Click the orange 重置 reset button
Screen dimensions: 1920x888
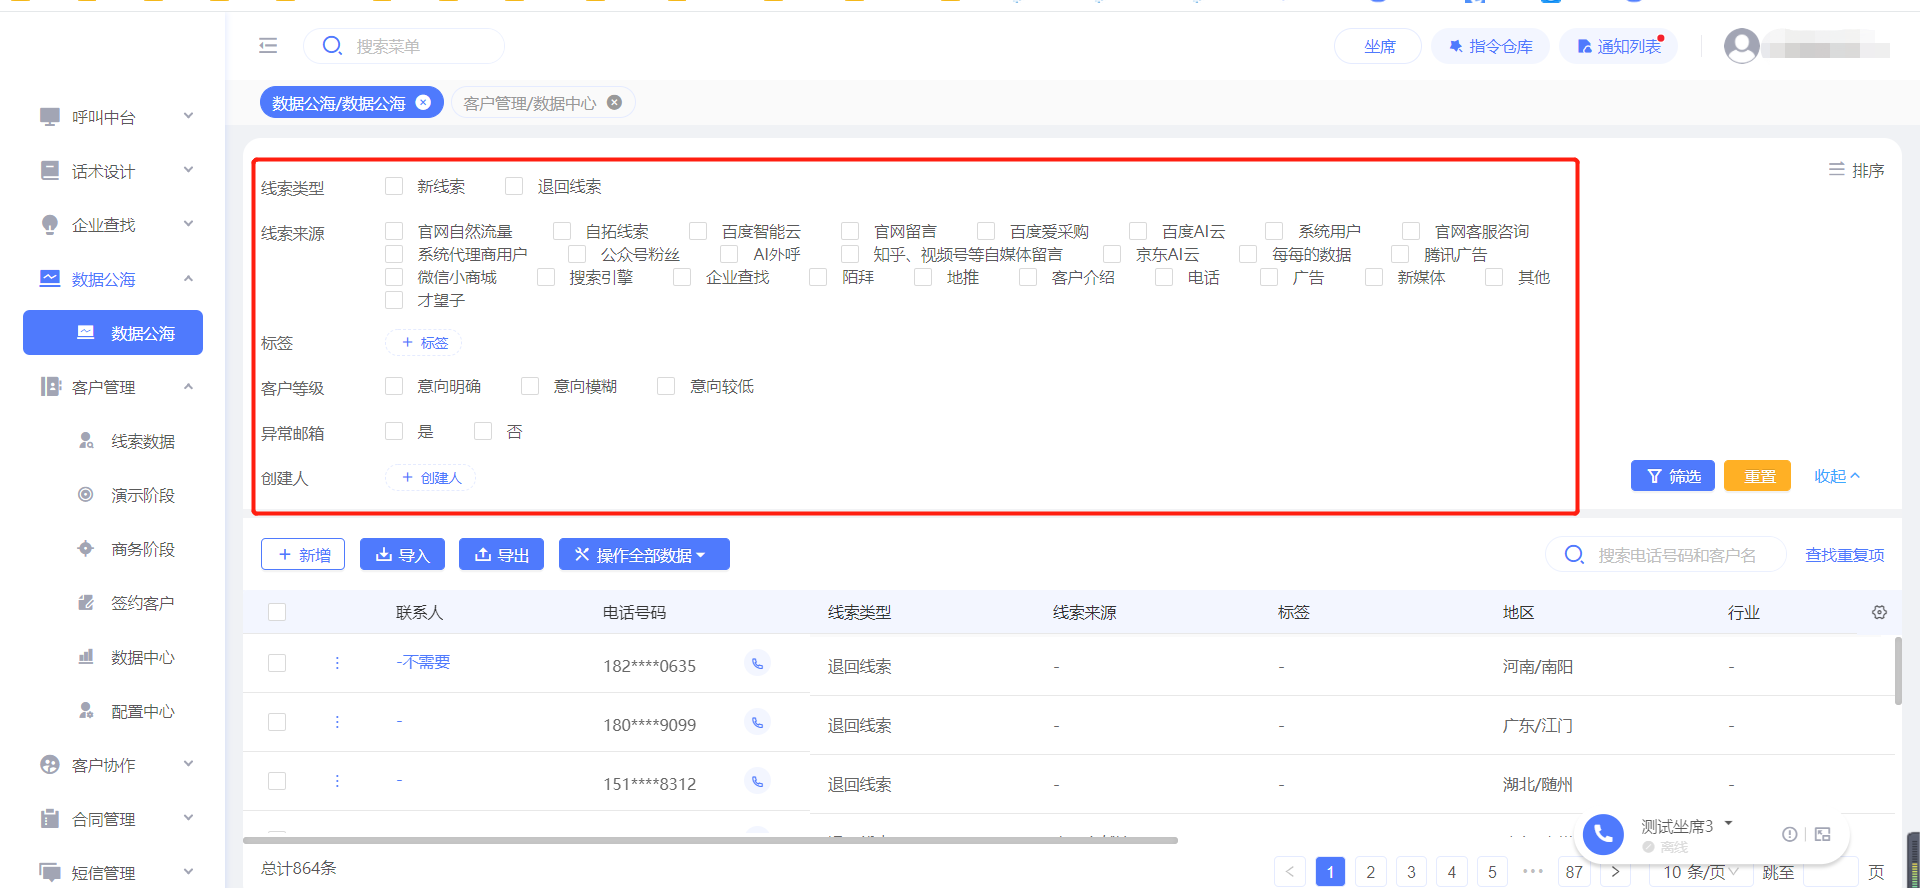[1757, 476]
